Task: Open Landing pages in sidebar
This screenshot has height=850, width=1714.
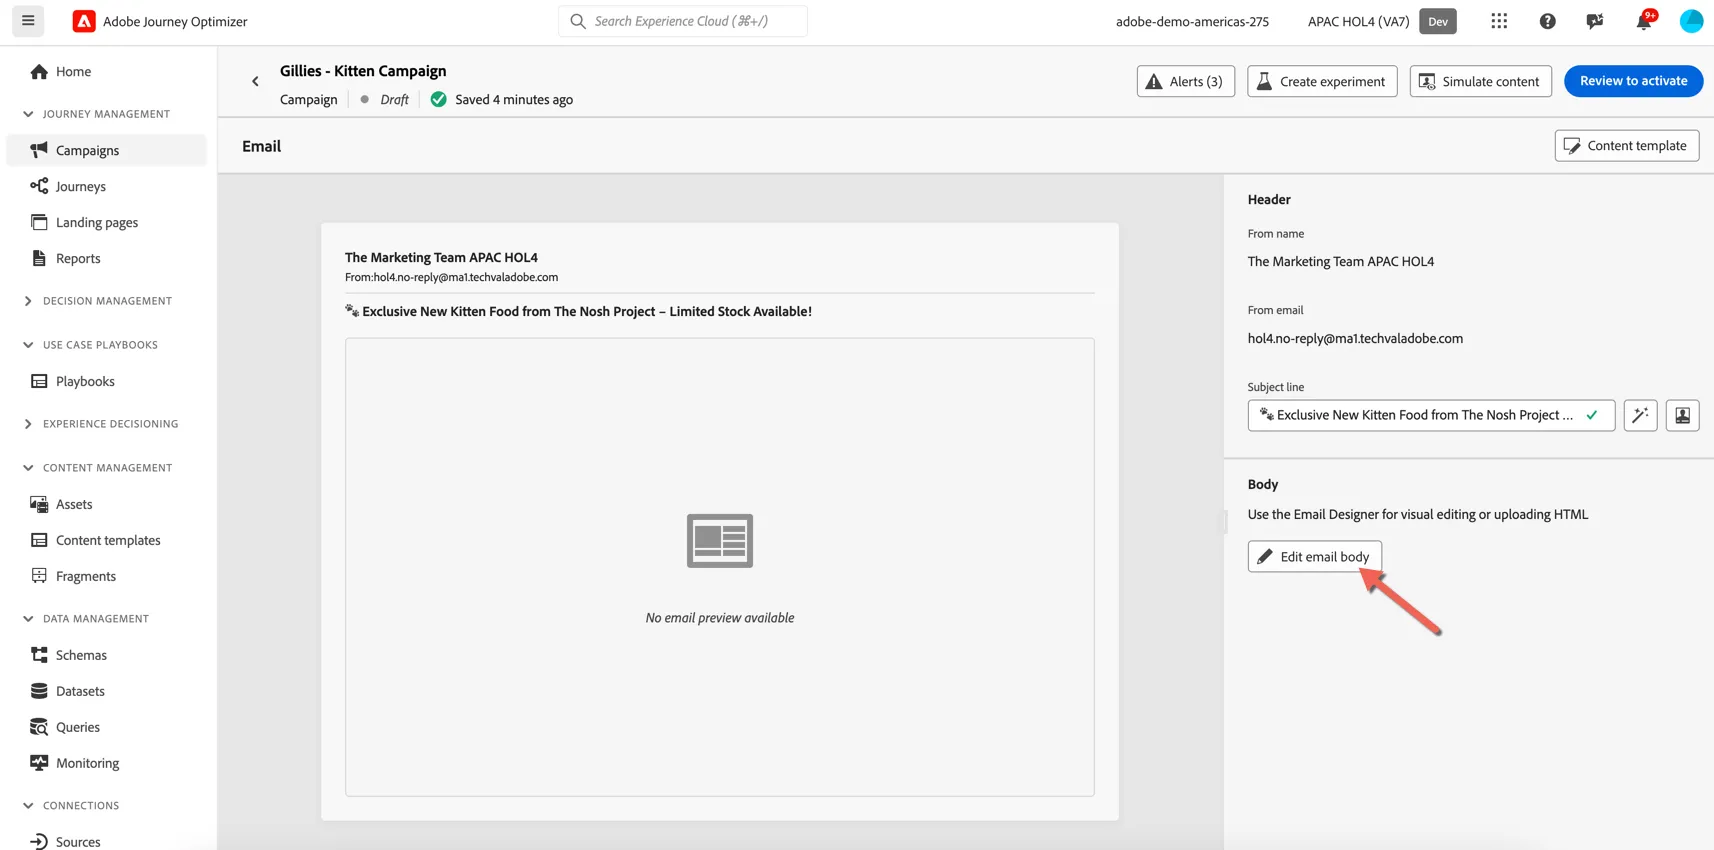Action: [106, 222]
